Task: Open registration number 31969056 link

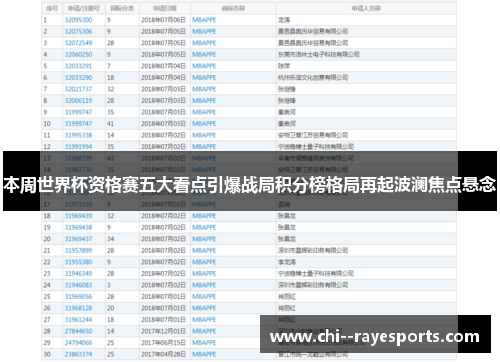Action: pyautogui.click(x=78, y=297)
